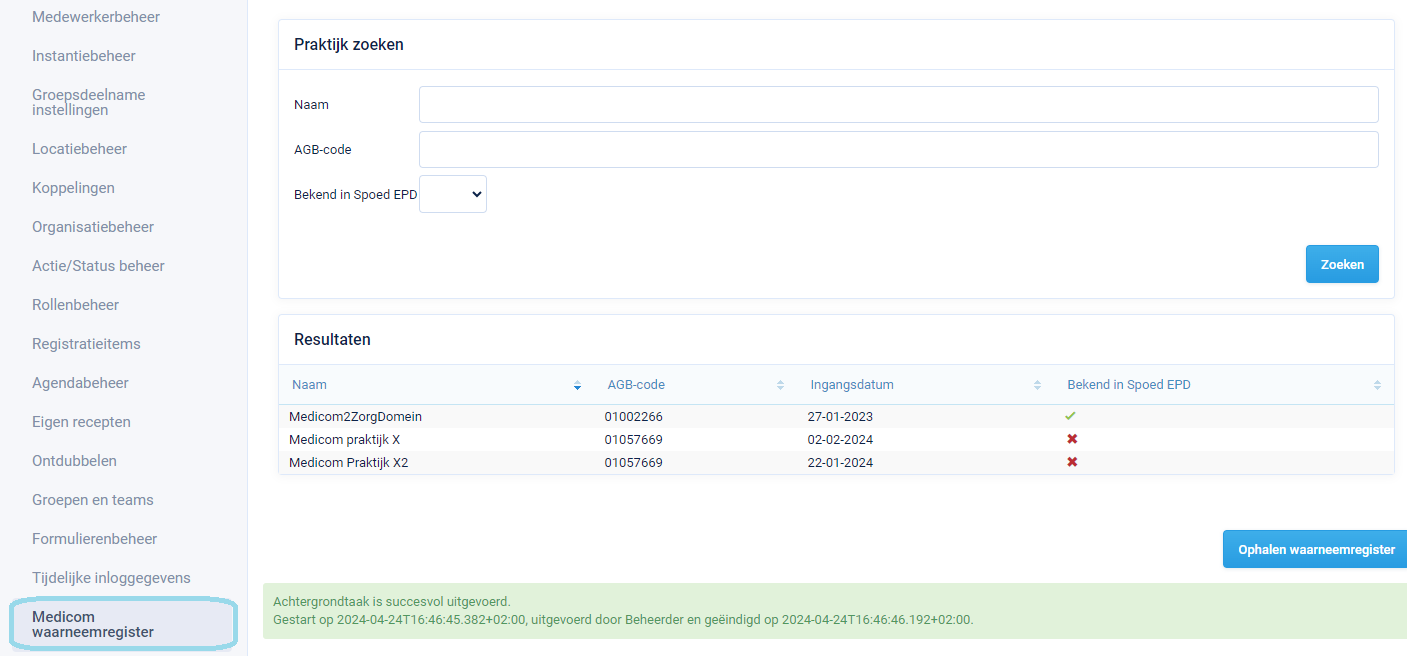Sort results by Ingangsdatum column arrow
This screenshot has width=1407, height=664.
pyautogui.click(x=1037, y=385)
